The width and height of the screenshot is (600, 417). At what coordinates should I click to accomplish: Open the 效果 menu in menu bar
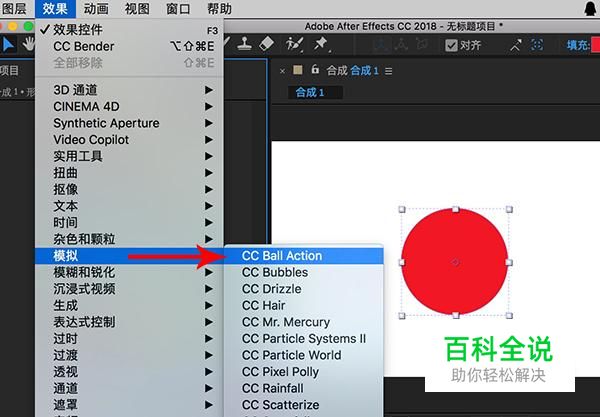click(55, 8)
